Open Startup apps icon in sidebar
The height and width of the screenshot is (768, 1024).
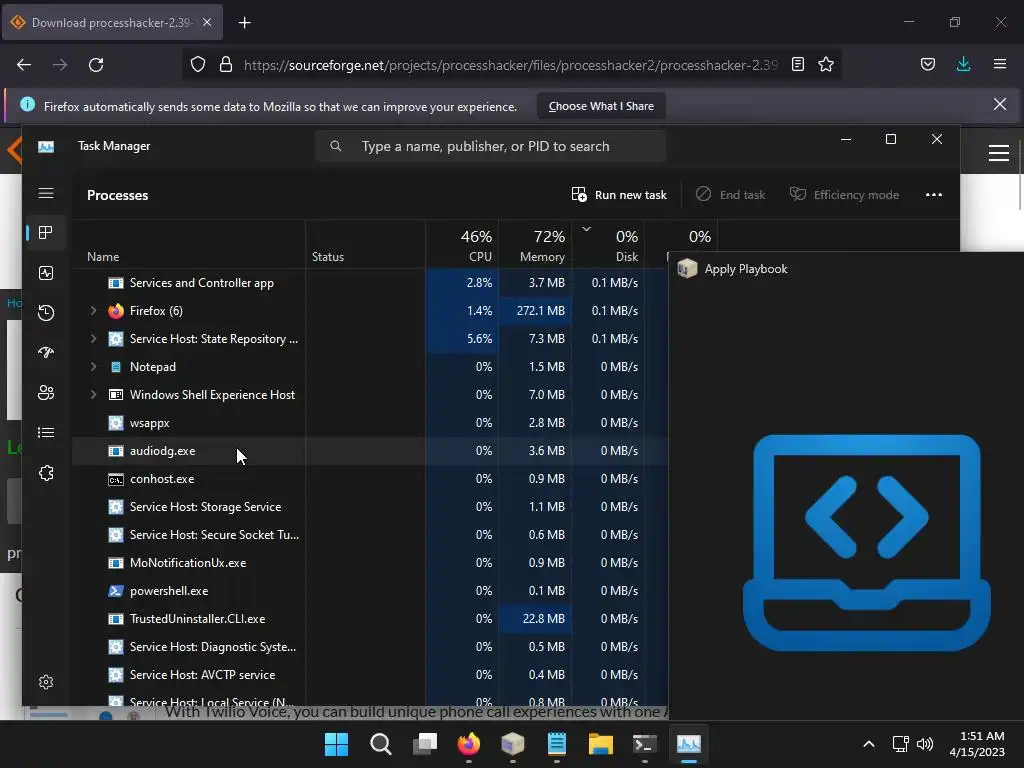(46, 353)
